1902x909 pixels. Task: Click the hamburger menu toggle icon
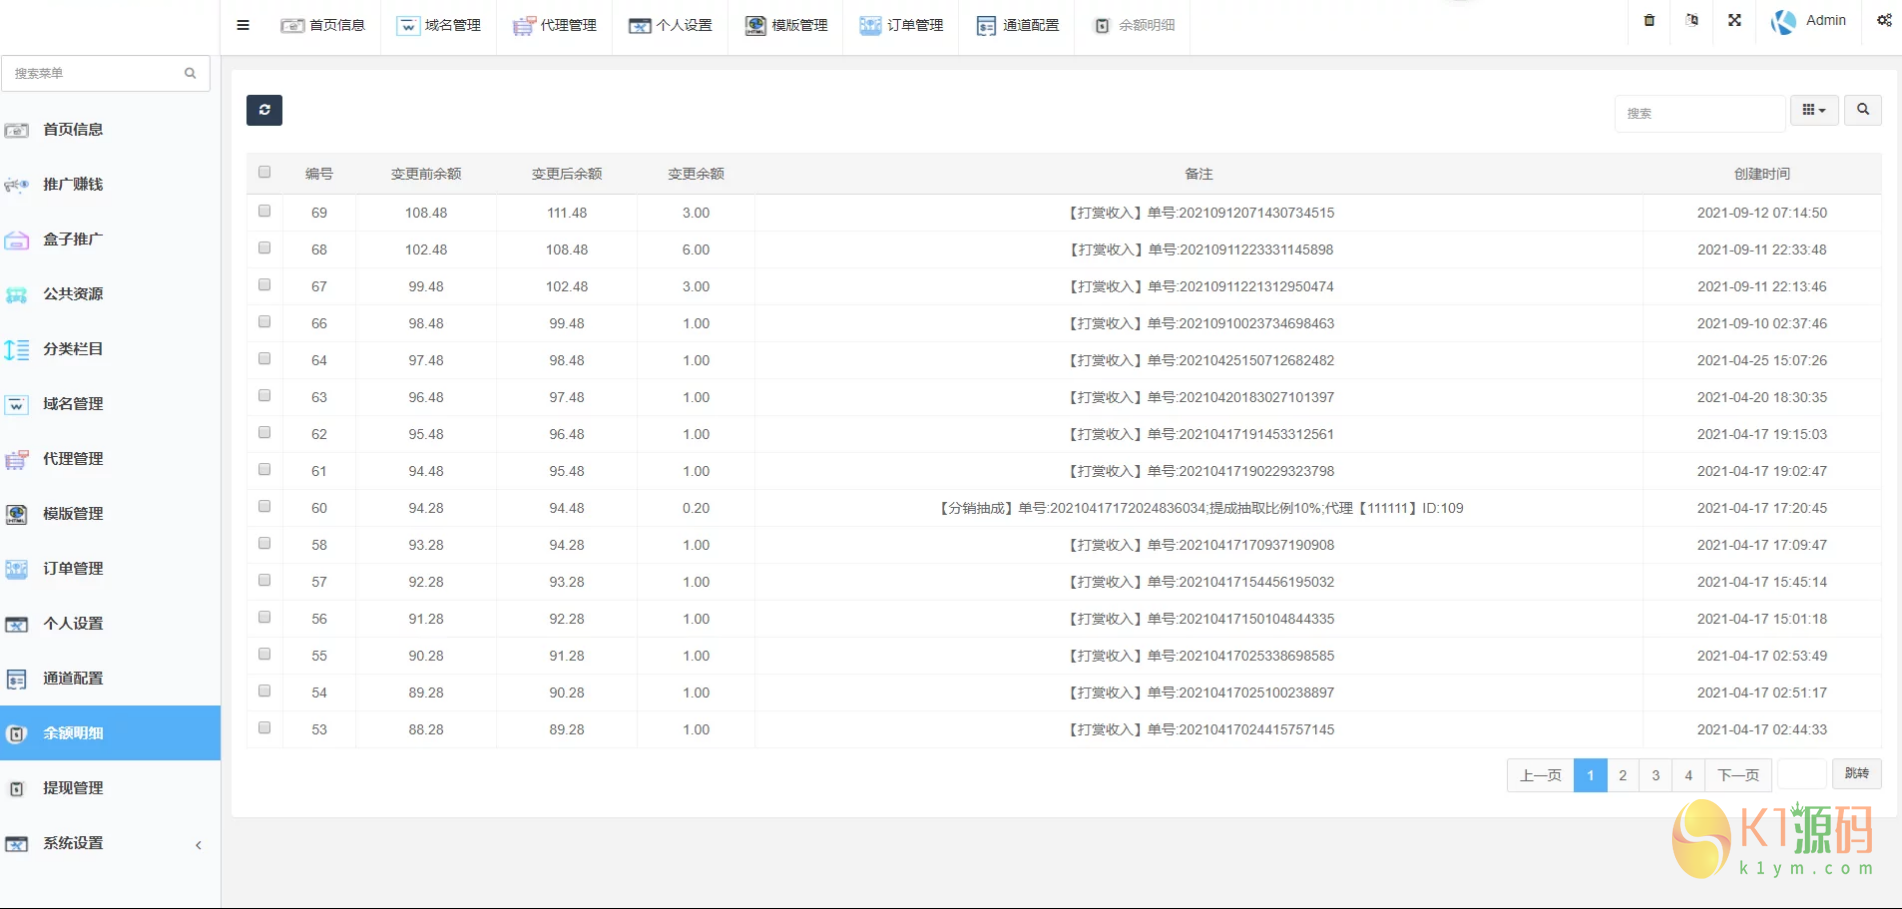pyautogui.click(x=243, y=25)
